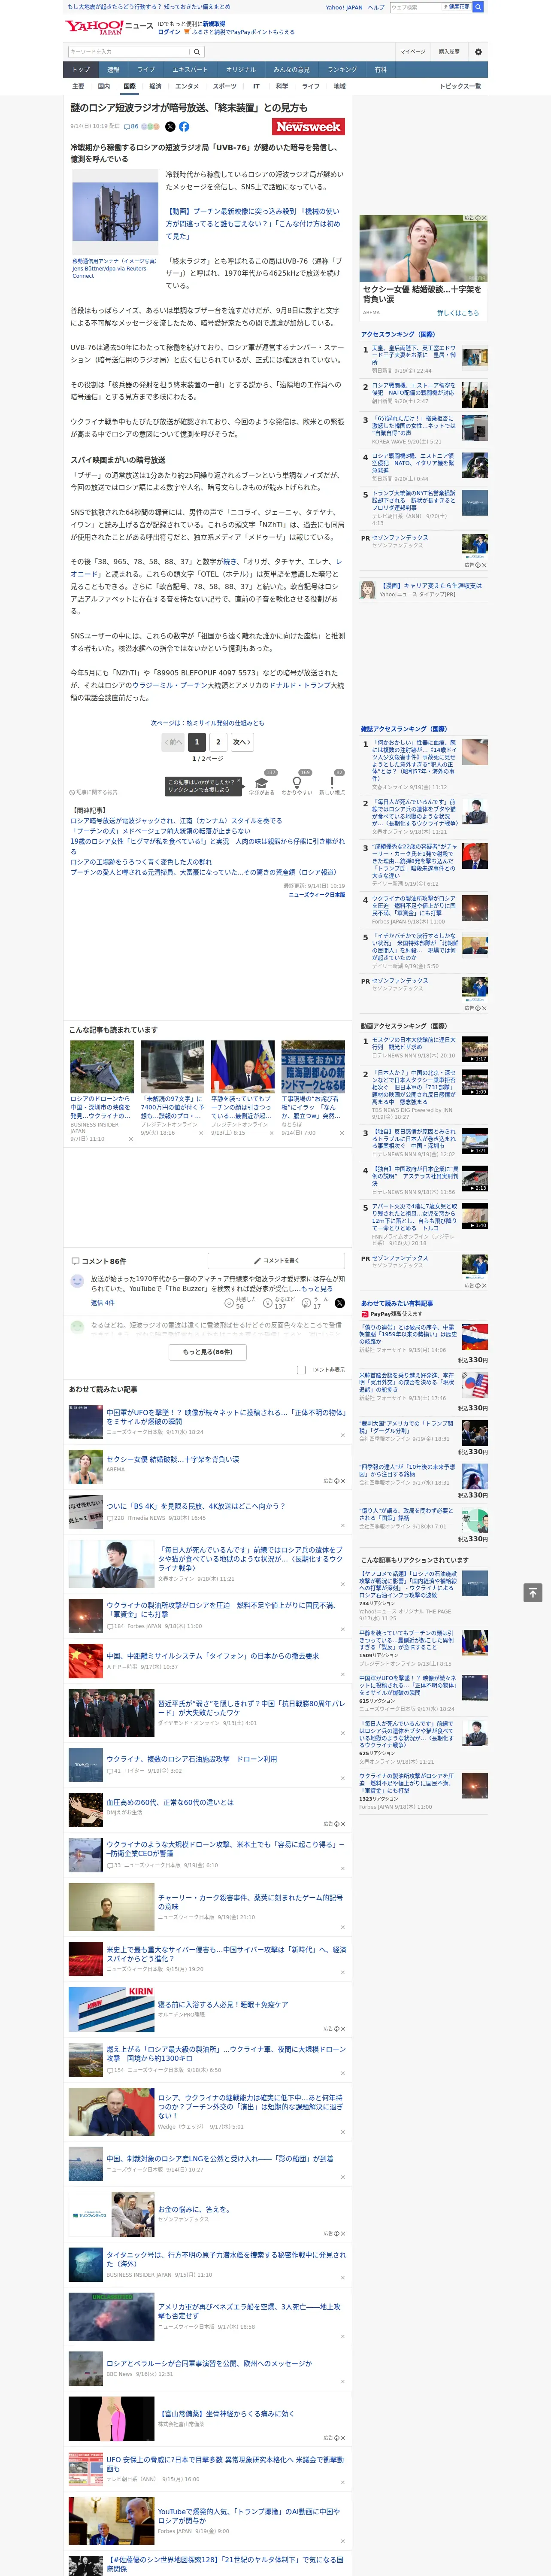Select the 速報 navigation tab

point(113,70)
